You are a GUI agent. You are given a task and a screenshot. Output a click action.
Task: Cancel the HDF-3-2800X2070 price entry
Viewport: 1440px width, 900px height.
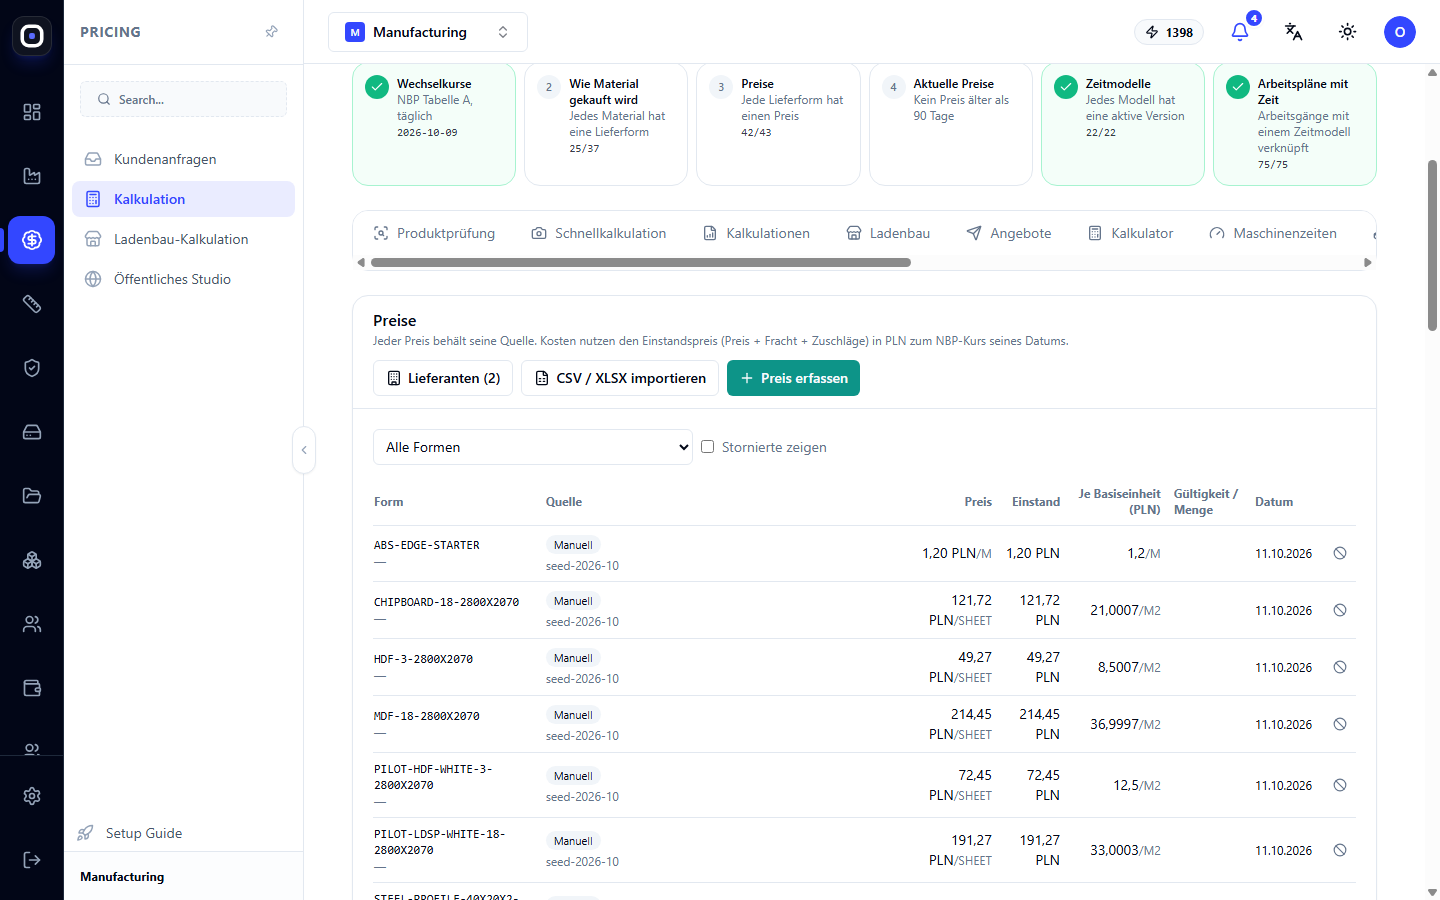[1340, 667]
